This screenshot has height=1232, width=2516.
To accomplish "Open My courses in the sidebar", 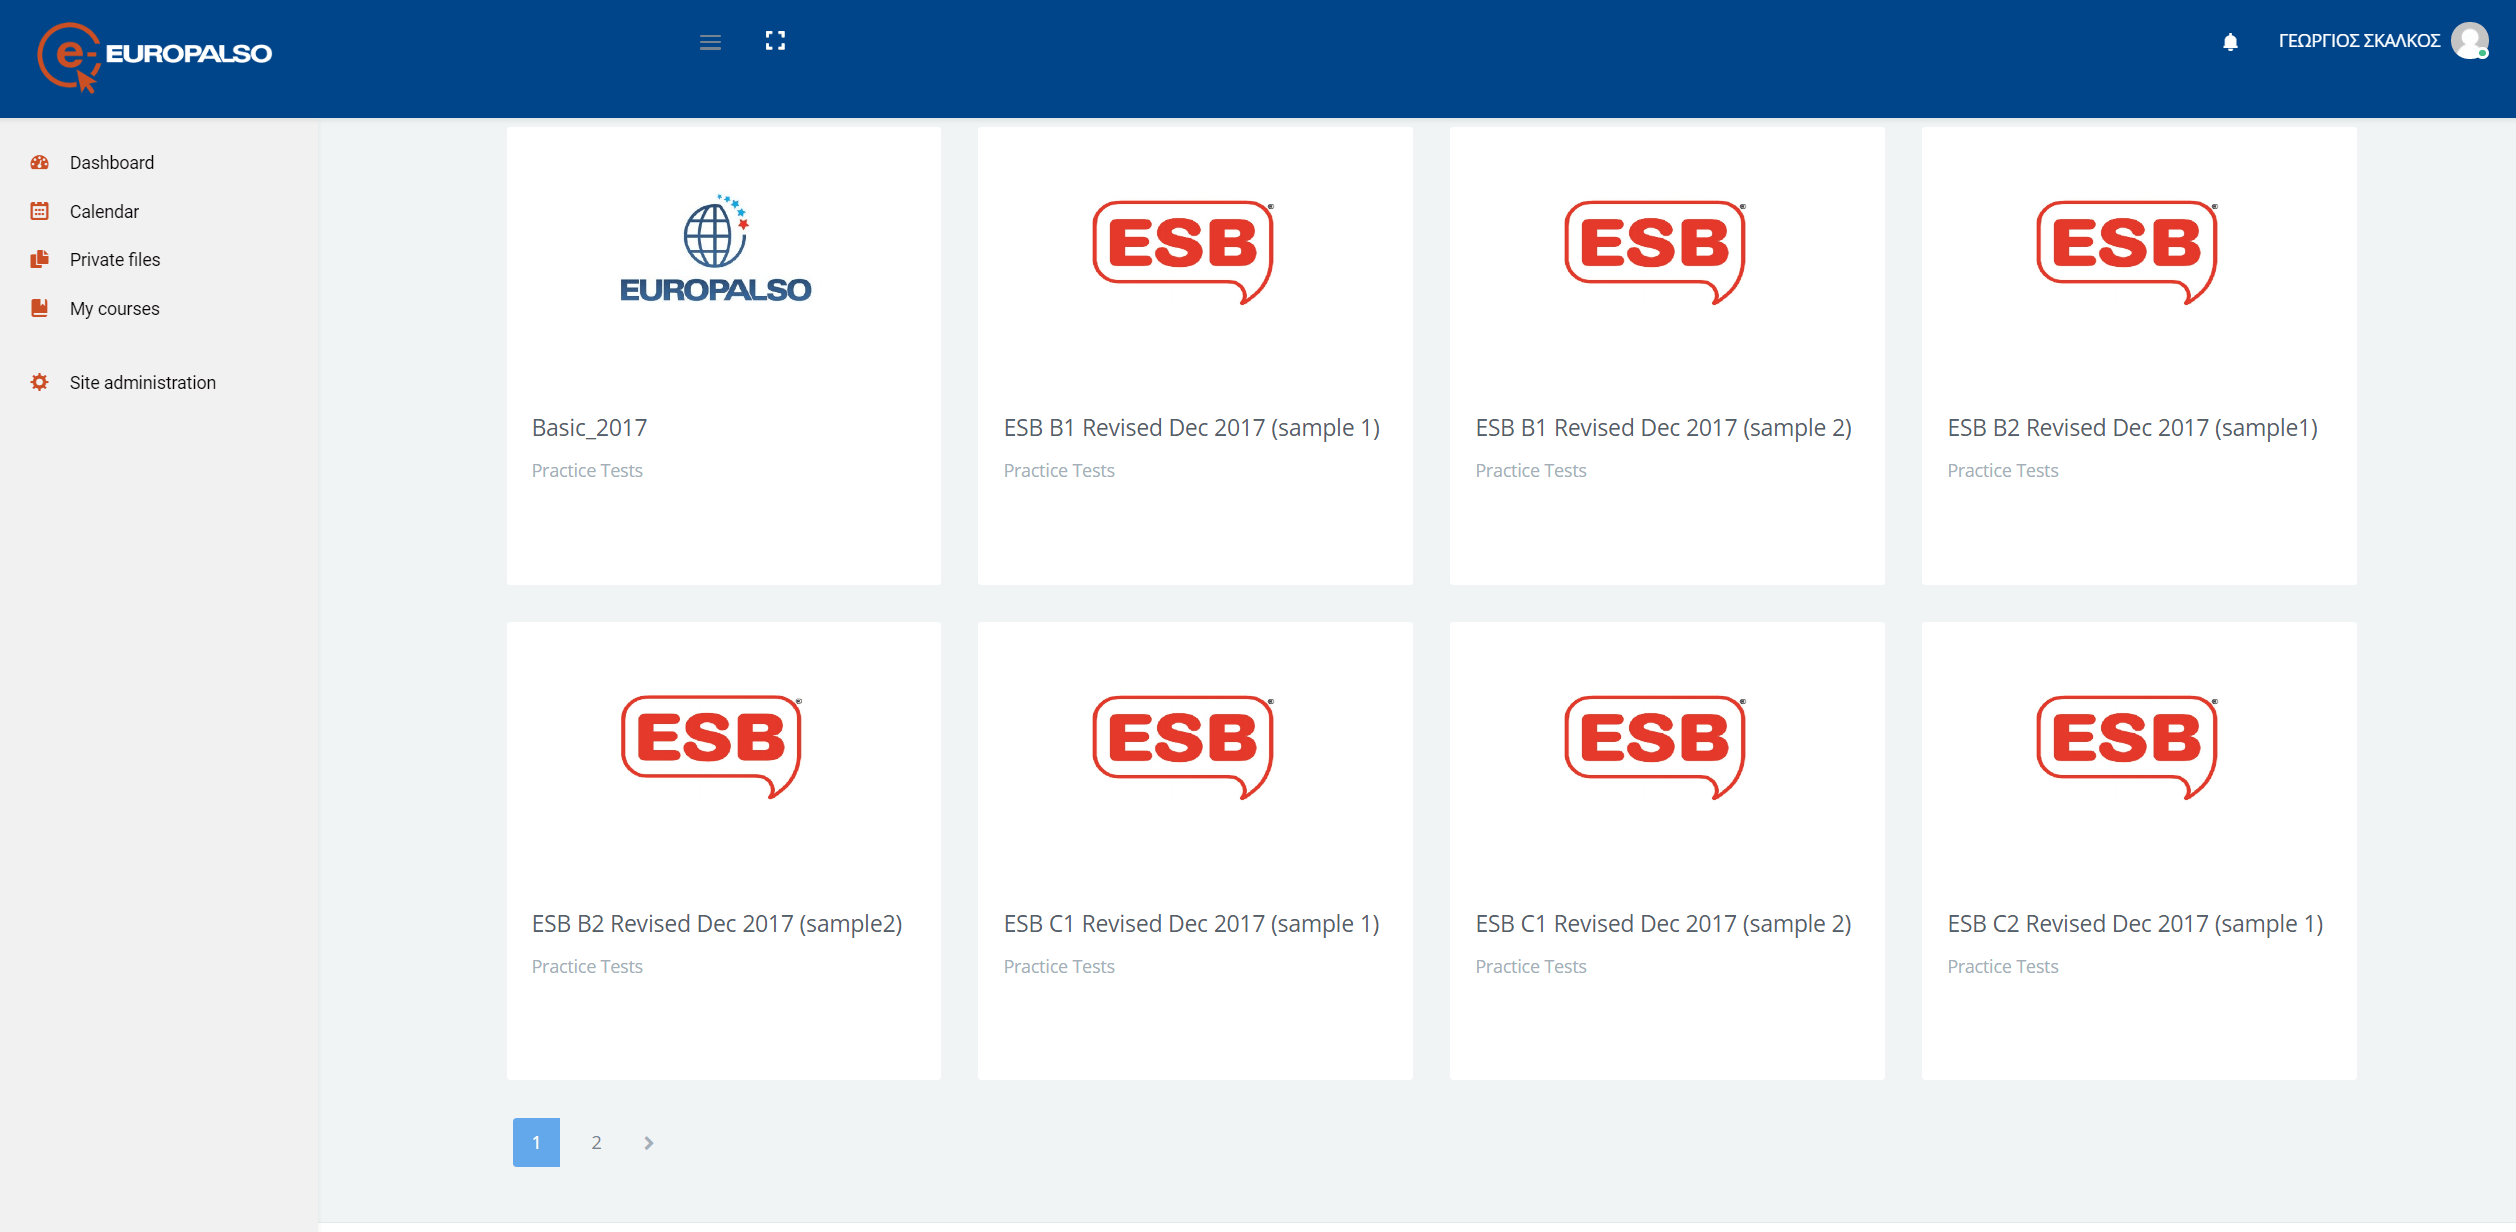I will pos(115,308).
